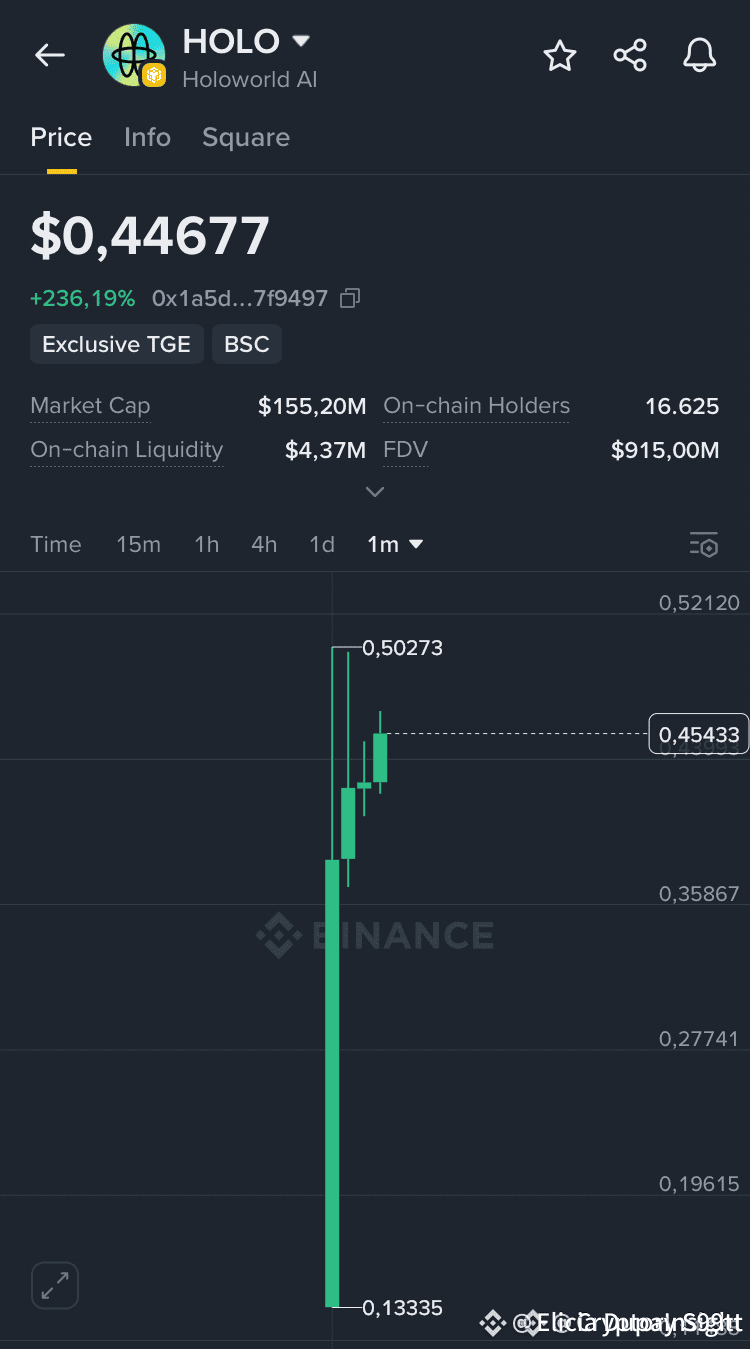Tap the price alert bell icon
This screenshot has width=750, height=1349.
coord(700,56)
